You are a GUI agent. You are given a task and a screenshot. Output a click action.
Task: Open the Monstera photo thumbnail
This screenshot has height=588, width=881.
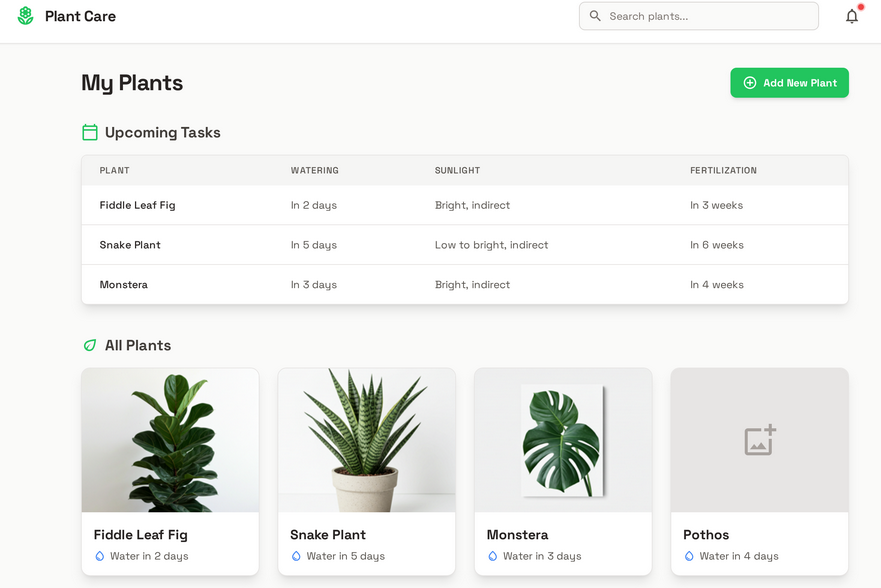(x=563, y=440)
